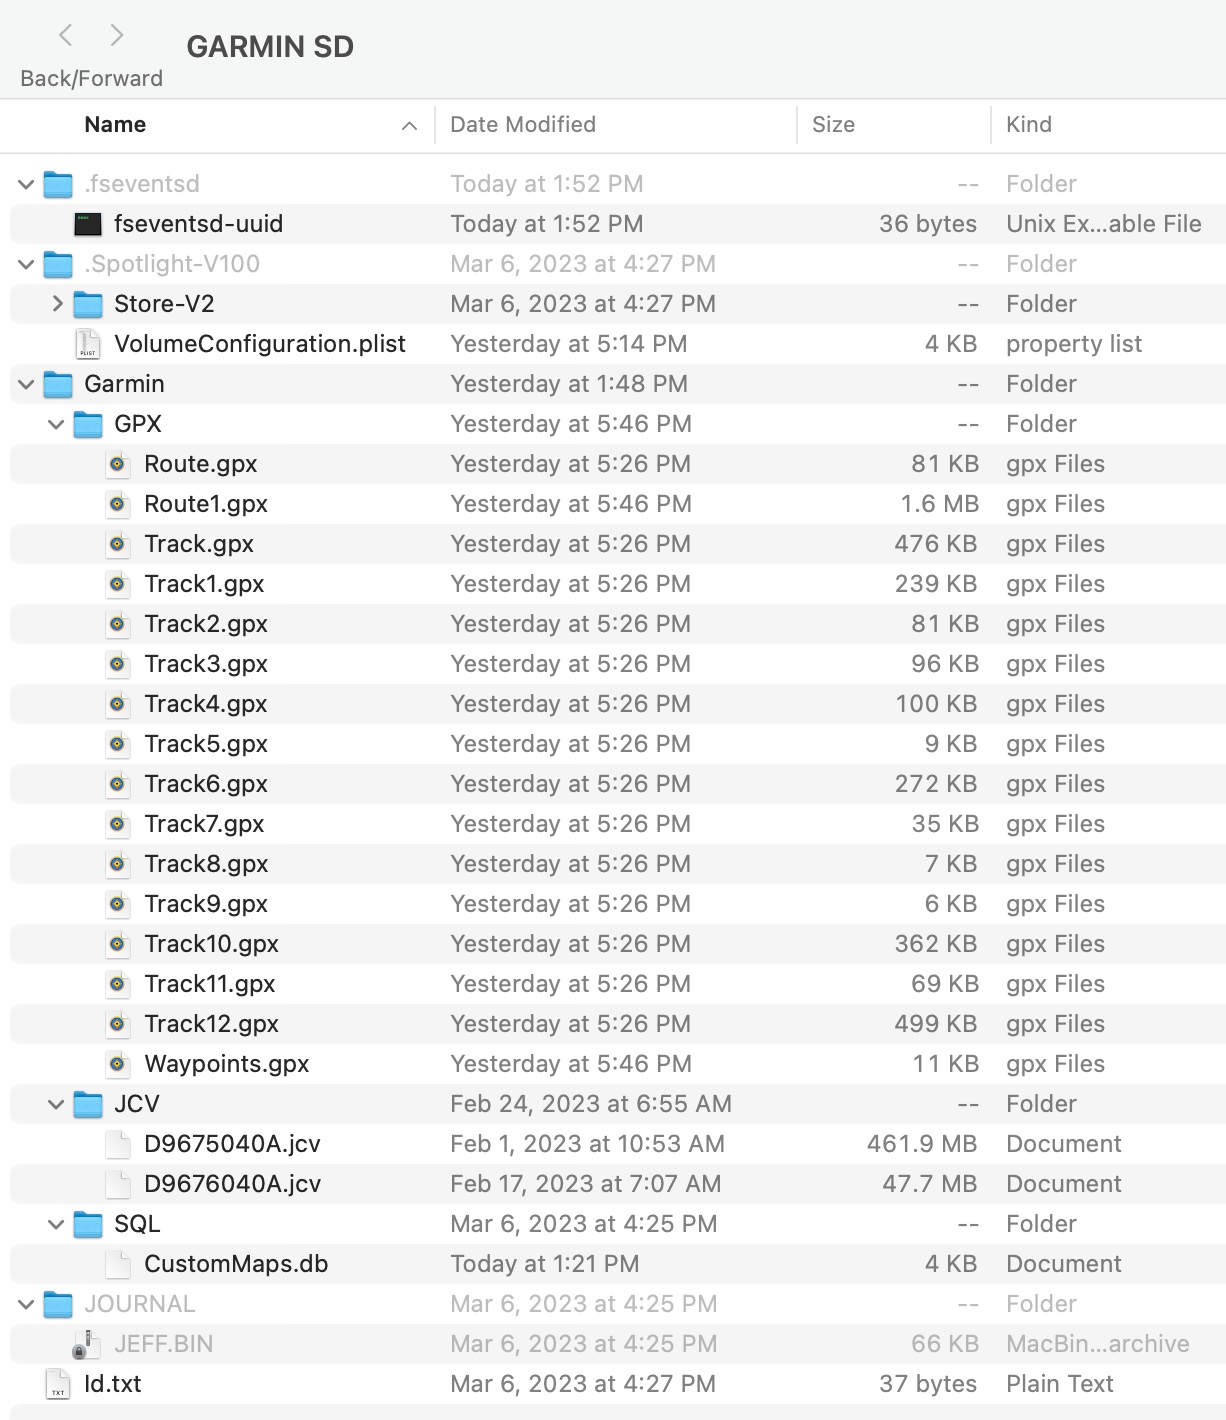Collapse the JCV folder
This screenshot has width=1226, height=1420.
[x=56, y=1104]
